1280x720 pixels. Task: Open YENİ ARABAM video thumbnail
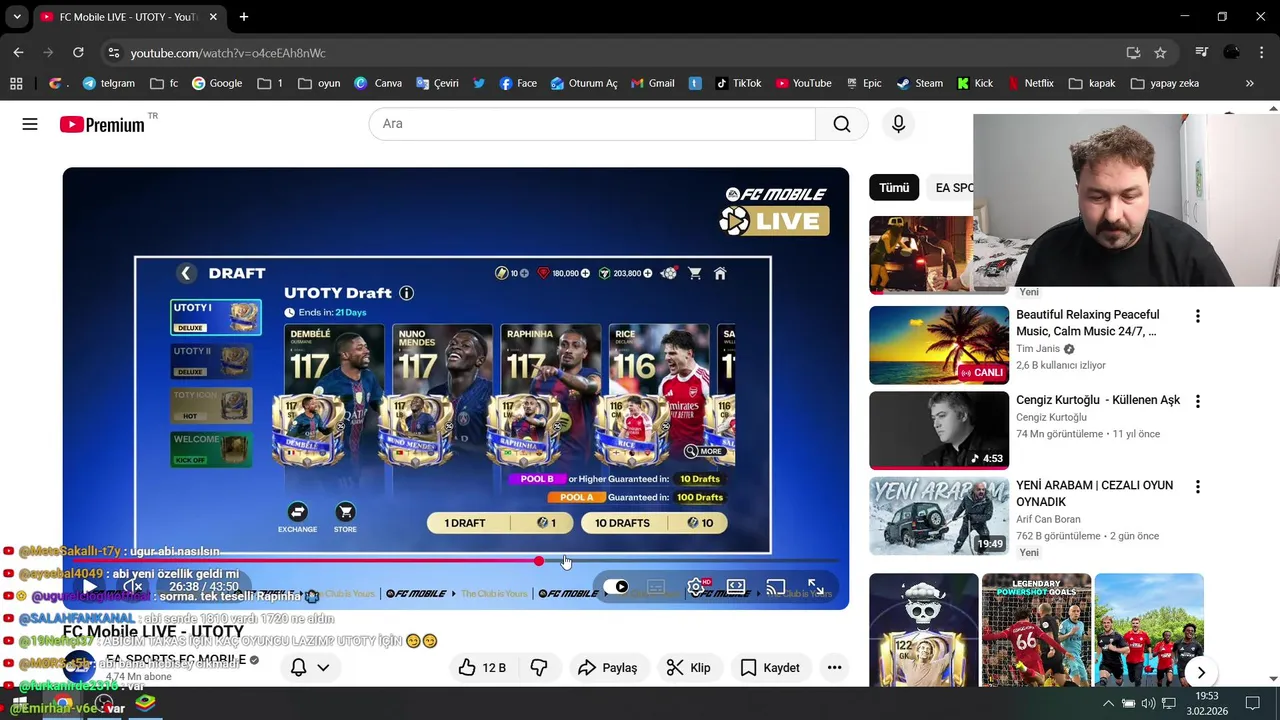pos(939,515)
